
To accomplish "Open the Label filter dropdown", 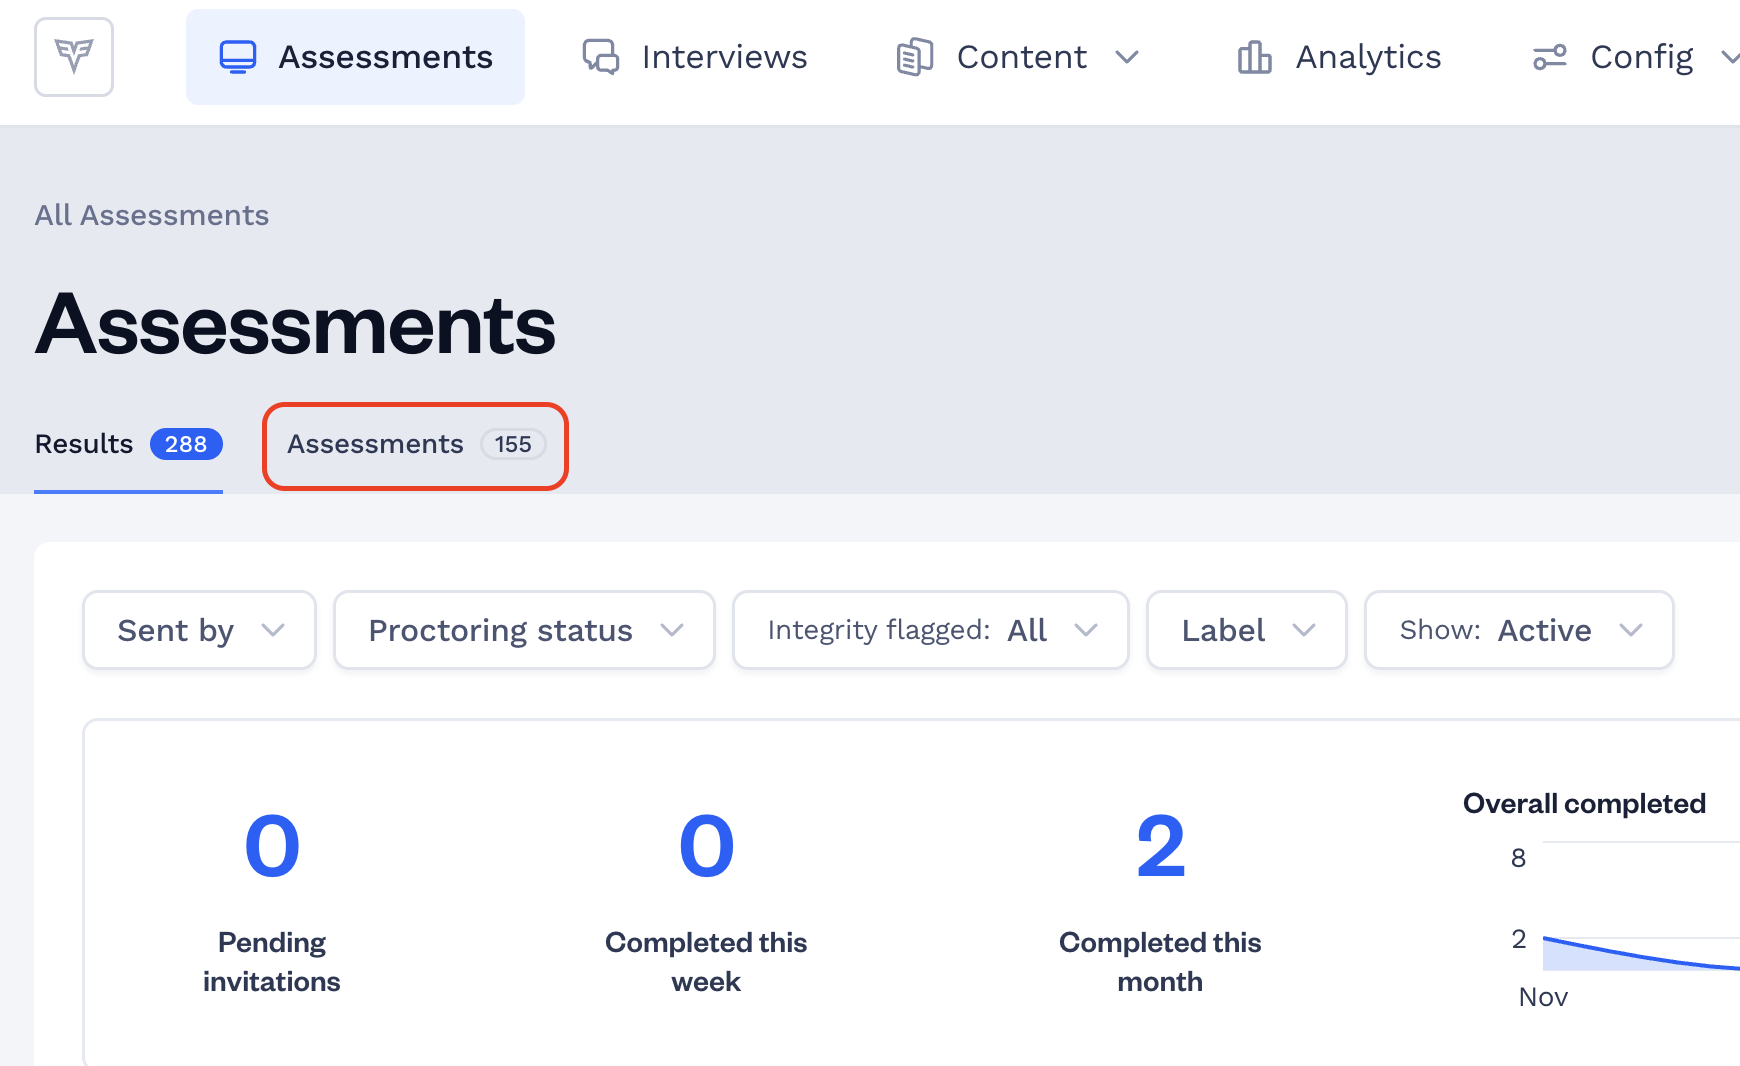I will tap(1247, 630).
